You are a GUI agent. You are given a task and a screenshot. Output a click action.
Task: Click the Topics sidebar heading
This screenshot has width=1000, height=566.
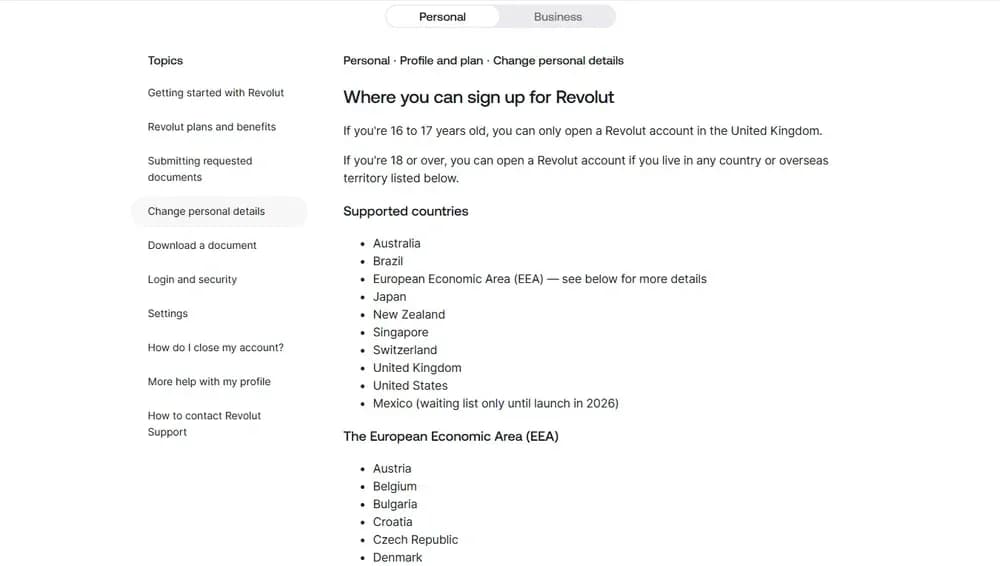click(x=165, y=61)
